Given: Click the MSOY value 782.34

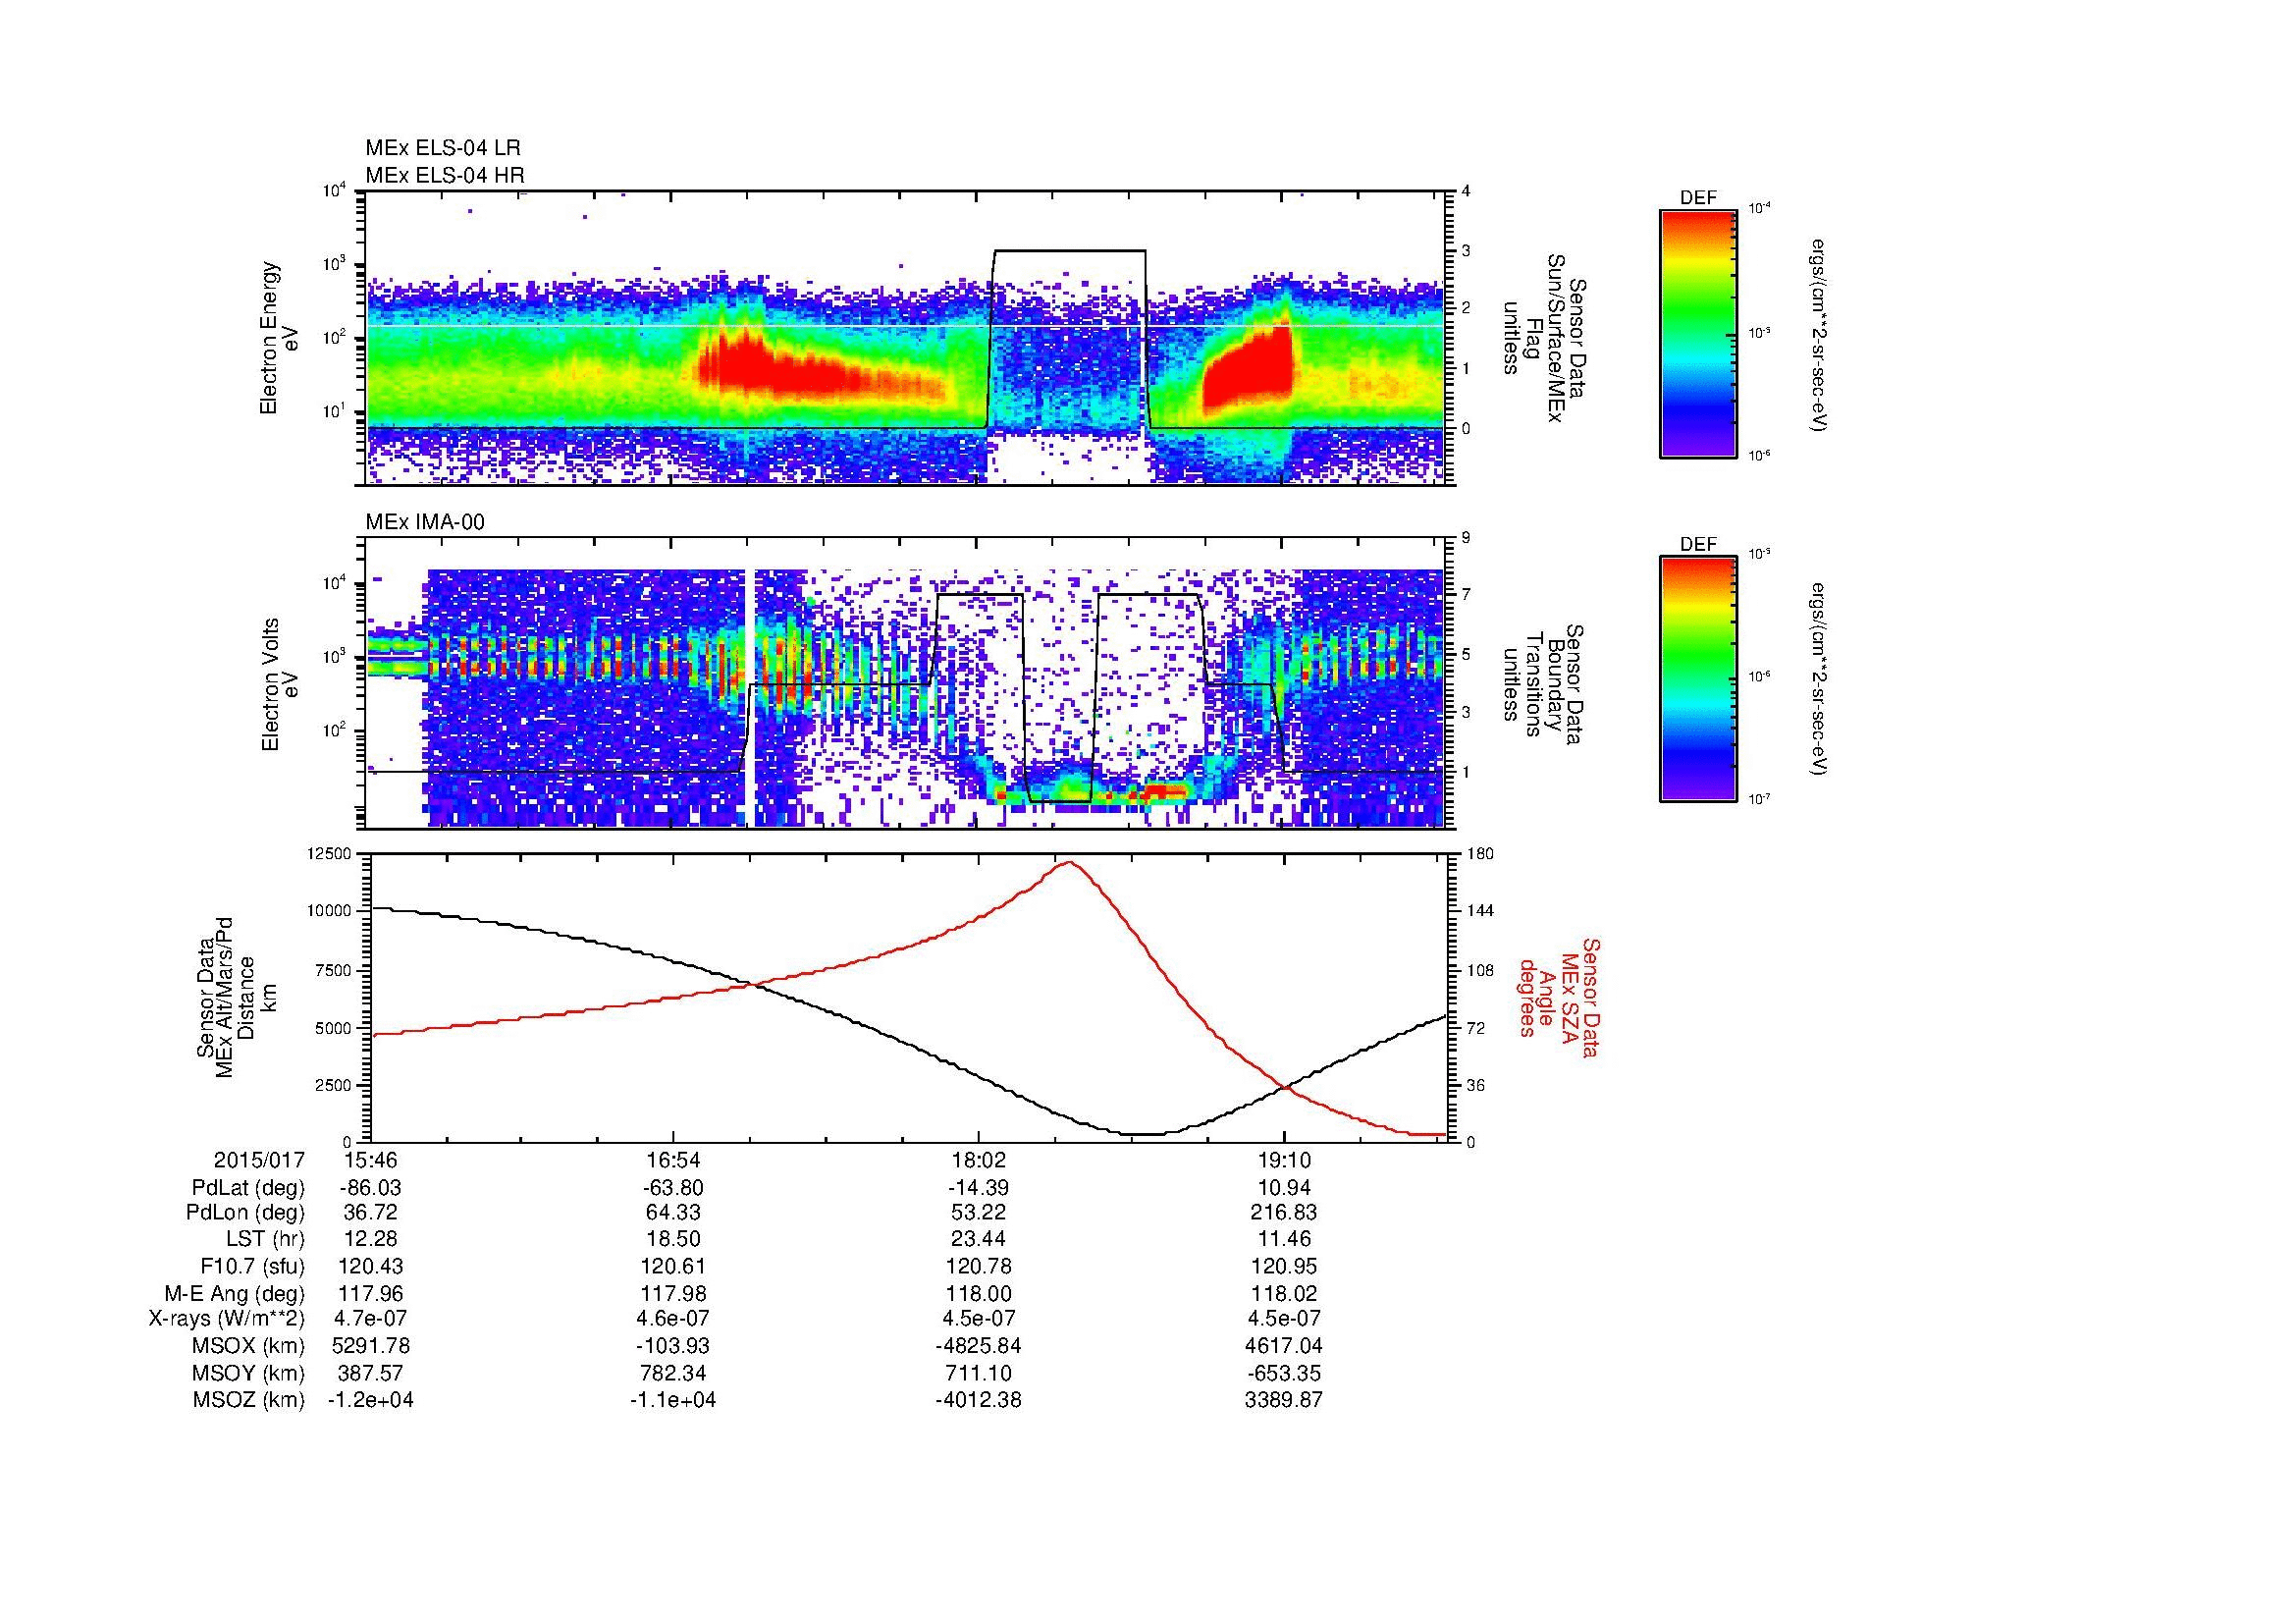Looking at the screenshot, I should (x=674, y=1373).
